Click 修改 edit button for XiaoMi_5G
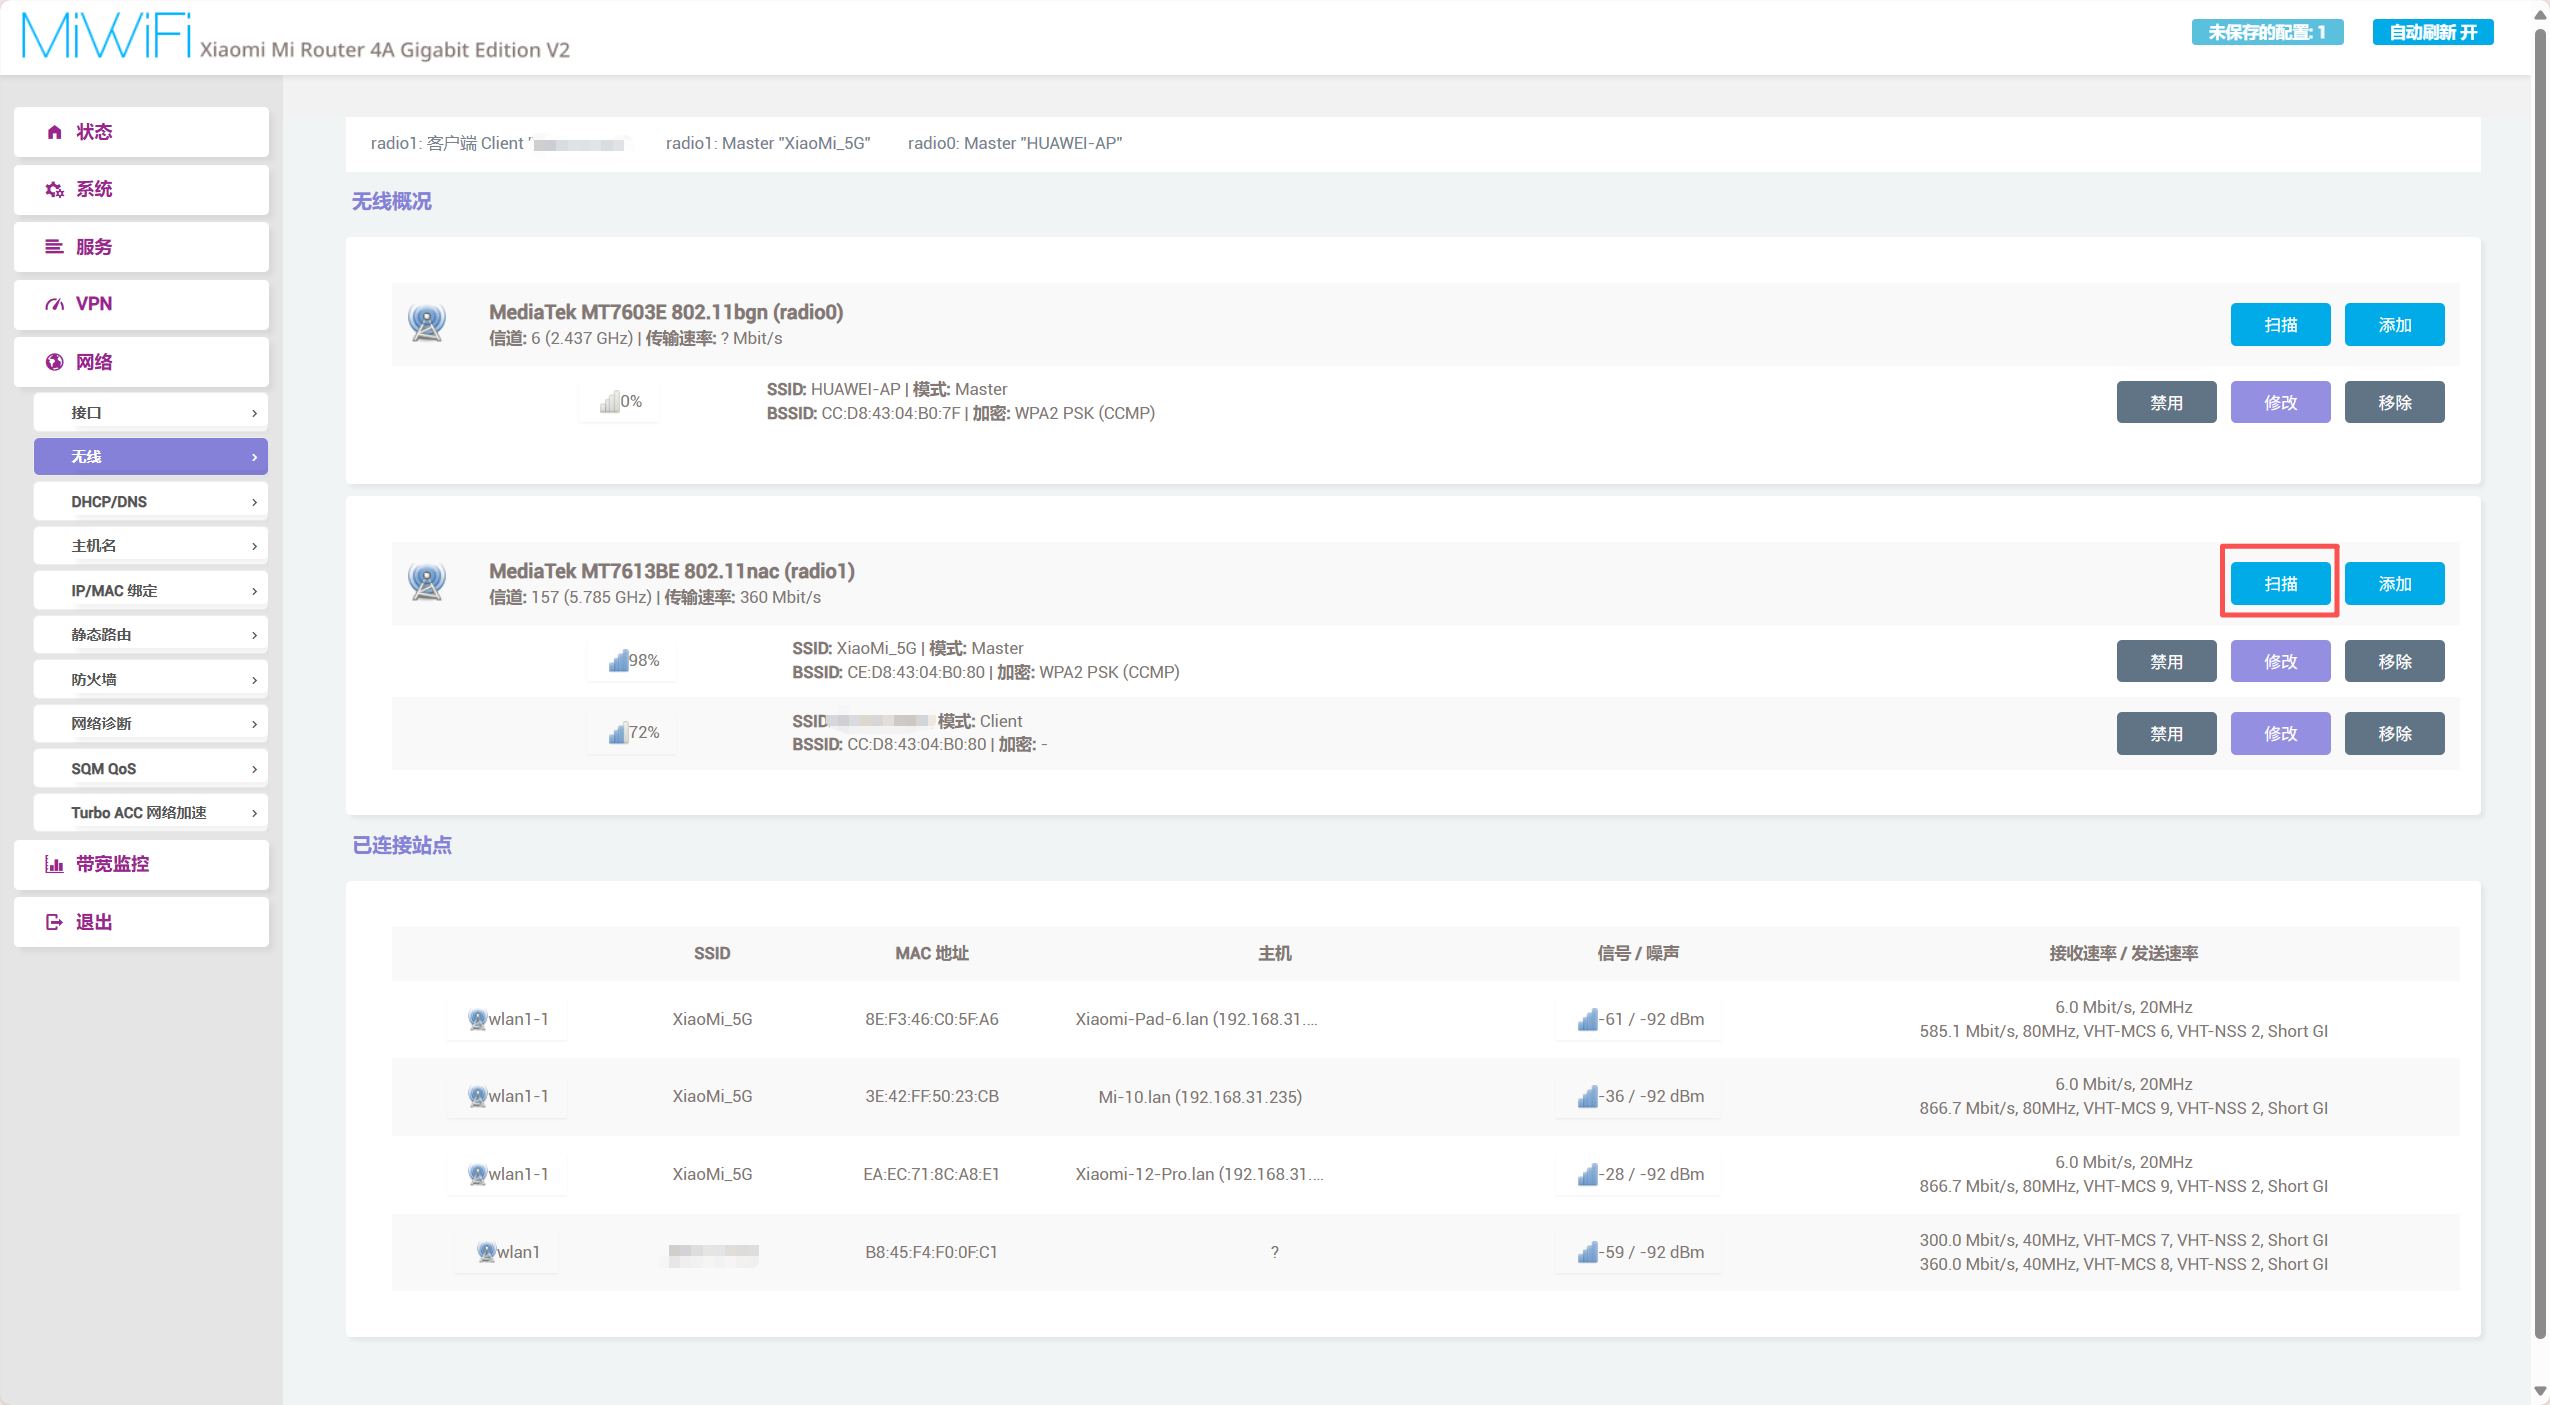The image size is (2550, 1405). [x=2280, y=662]
